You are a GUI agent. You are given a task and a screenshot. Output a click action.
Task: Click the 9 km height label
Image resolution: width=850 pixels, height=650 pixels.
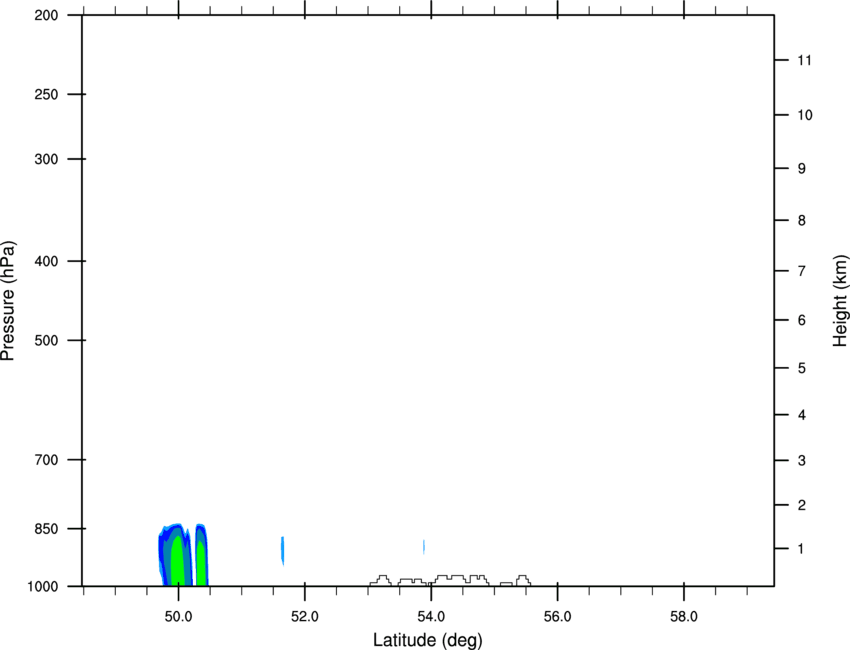click(802, 169)
